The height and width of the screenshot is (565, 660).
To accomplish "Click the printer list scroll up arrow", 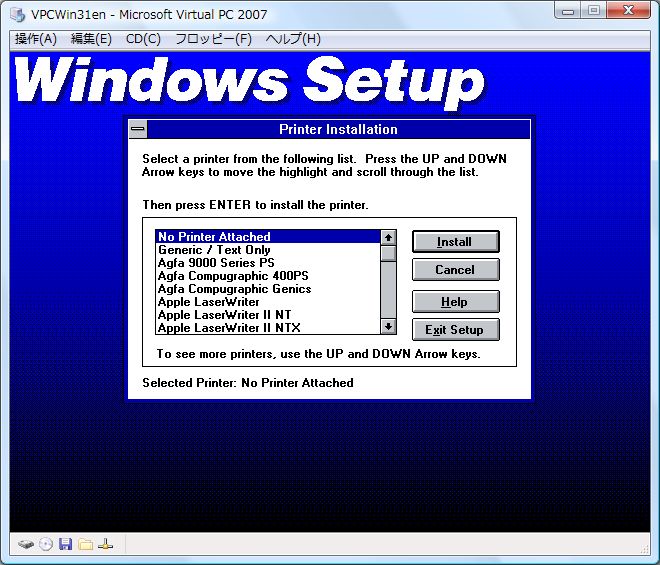I will point(388,237).
